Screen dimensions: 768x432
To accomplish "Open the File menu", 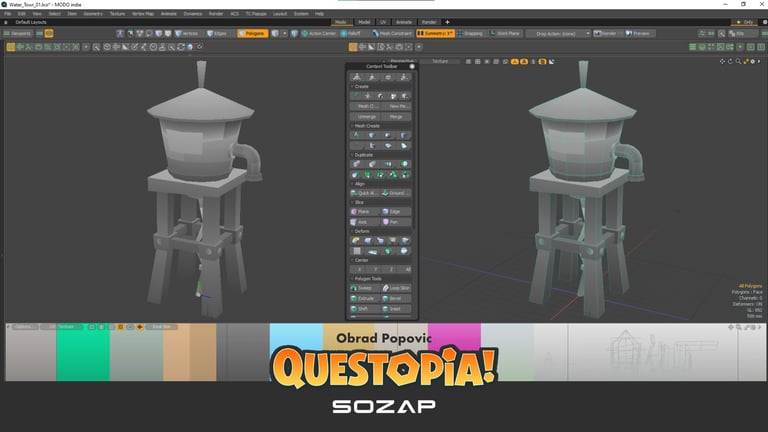I will click(x=8, y=14).
